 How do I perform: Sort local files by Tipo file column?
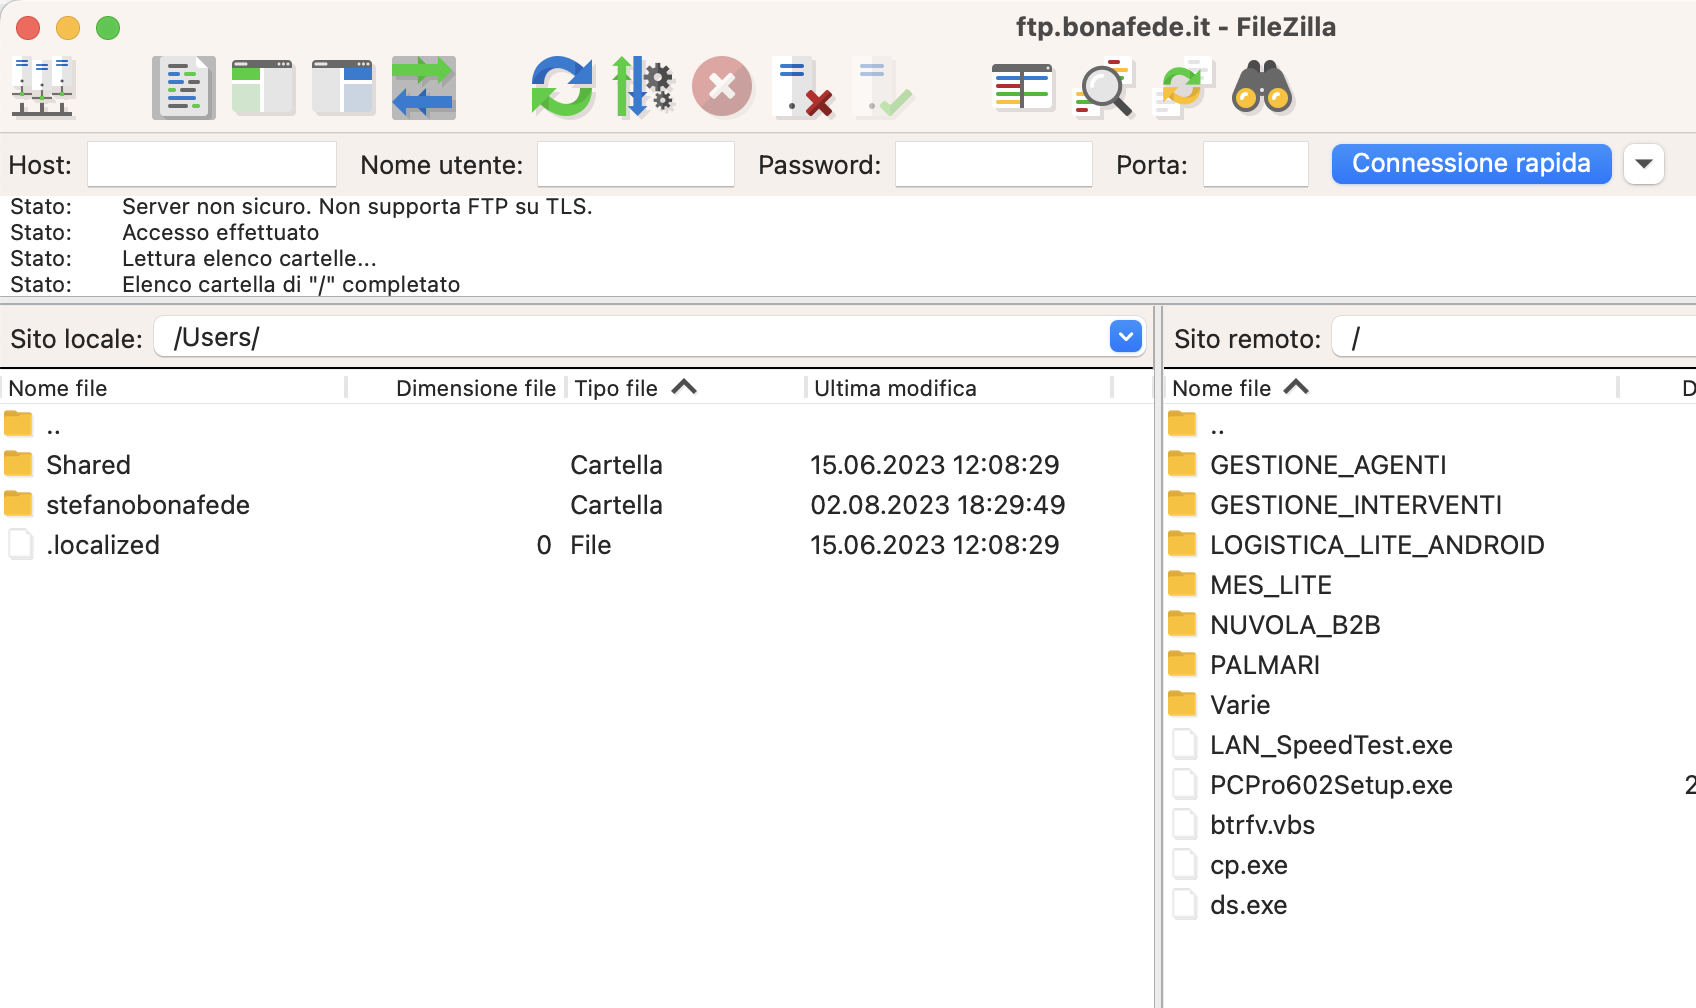tap(686, 388)
